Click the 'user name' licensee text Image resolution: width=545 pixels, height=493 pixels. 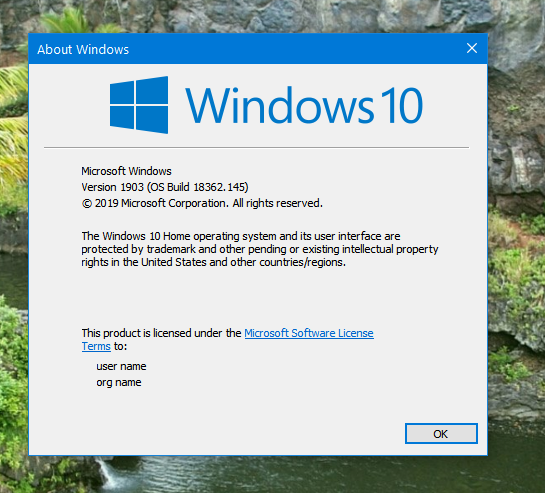pyautogui.click(x=121, y=366)
